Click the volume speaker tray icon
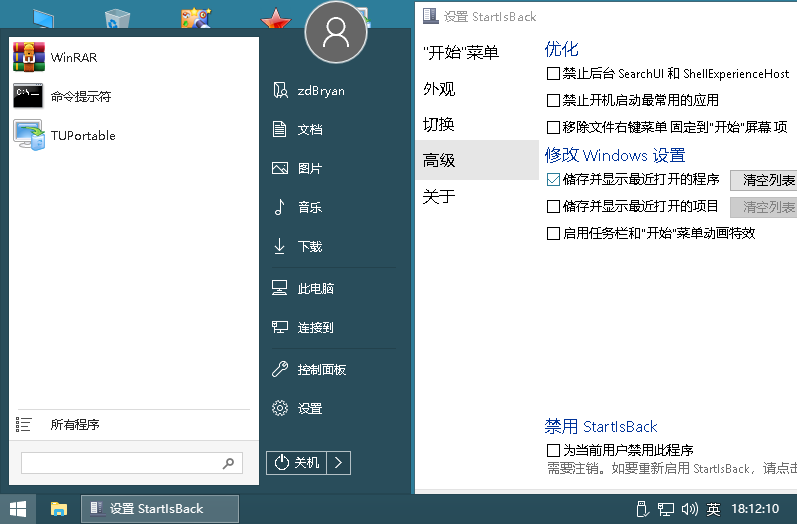The height and width of the screenshot is (524, 797). [689, 509]
